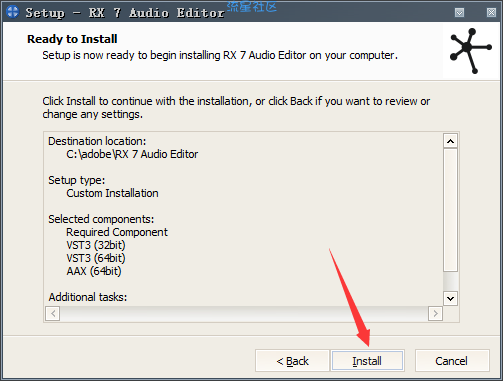Viewport: 503px width, 381px height.
Task: Click the "VST3 (32bit)" component line
Action: coord(96,245)
